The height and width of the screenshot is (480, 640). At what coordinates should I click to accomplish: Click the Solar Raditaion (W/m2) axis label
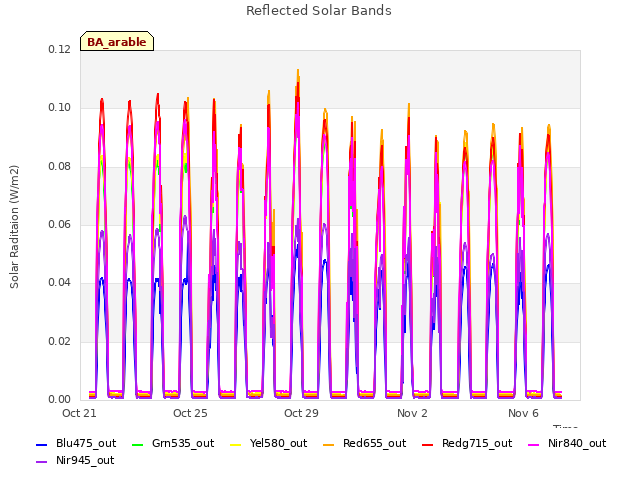point(14,227)
